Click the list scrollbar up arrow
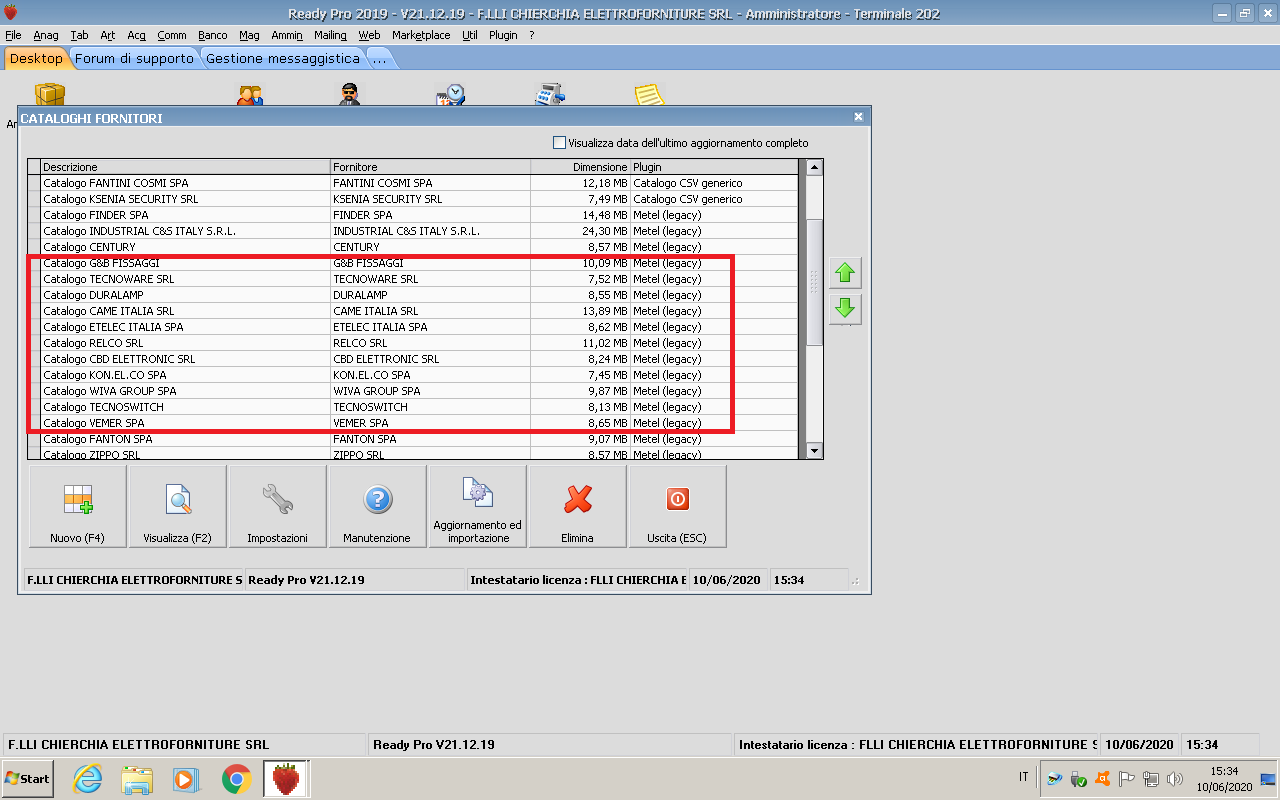The height and width of the screenshot is (800, 1280). 814,167
